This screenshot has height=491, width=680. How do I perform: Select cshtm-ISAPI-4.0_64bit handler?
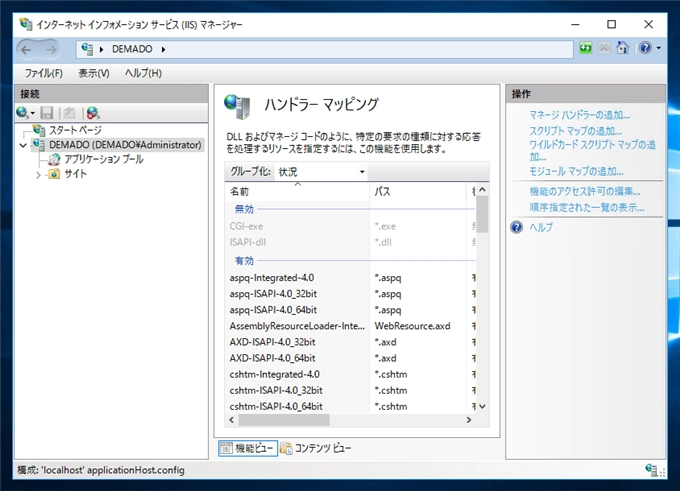350,406
